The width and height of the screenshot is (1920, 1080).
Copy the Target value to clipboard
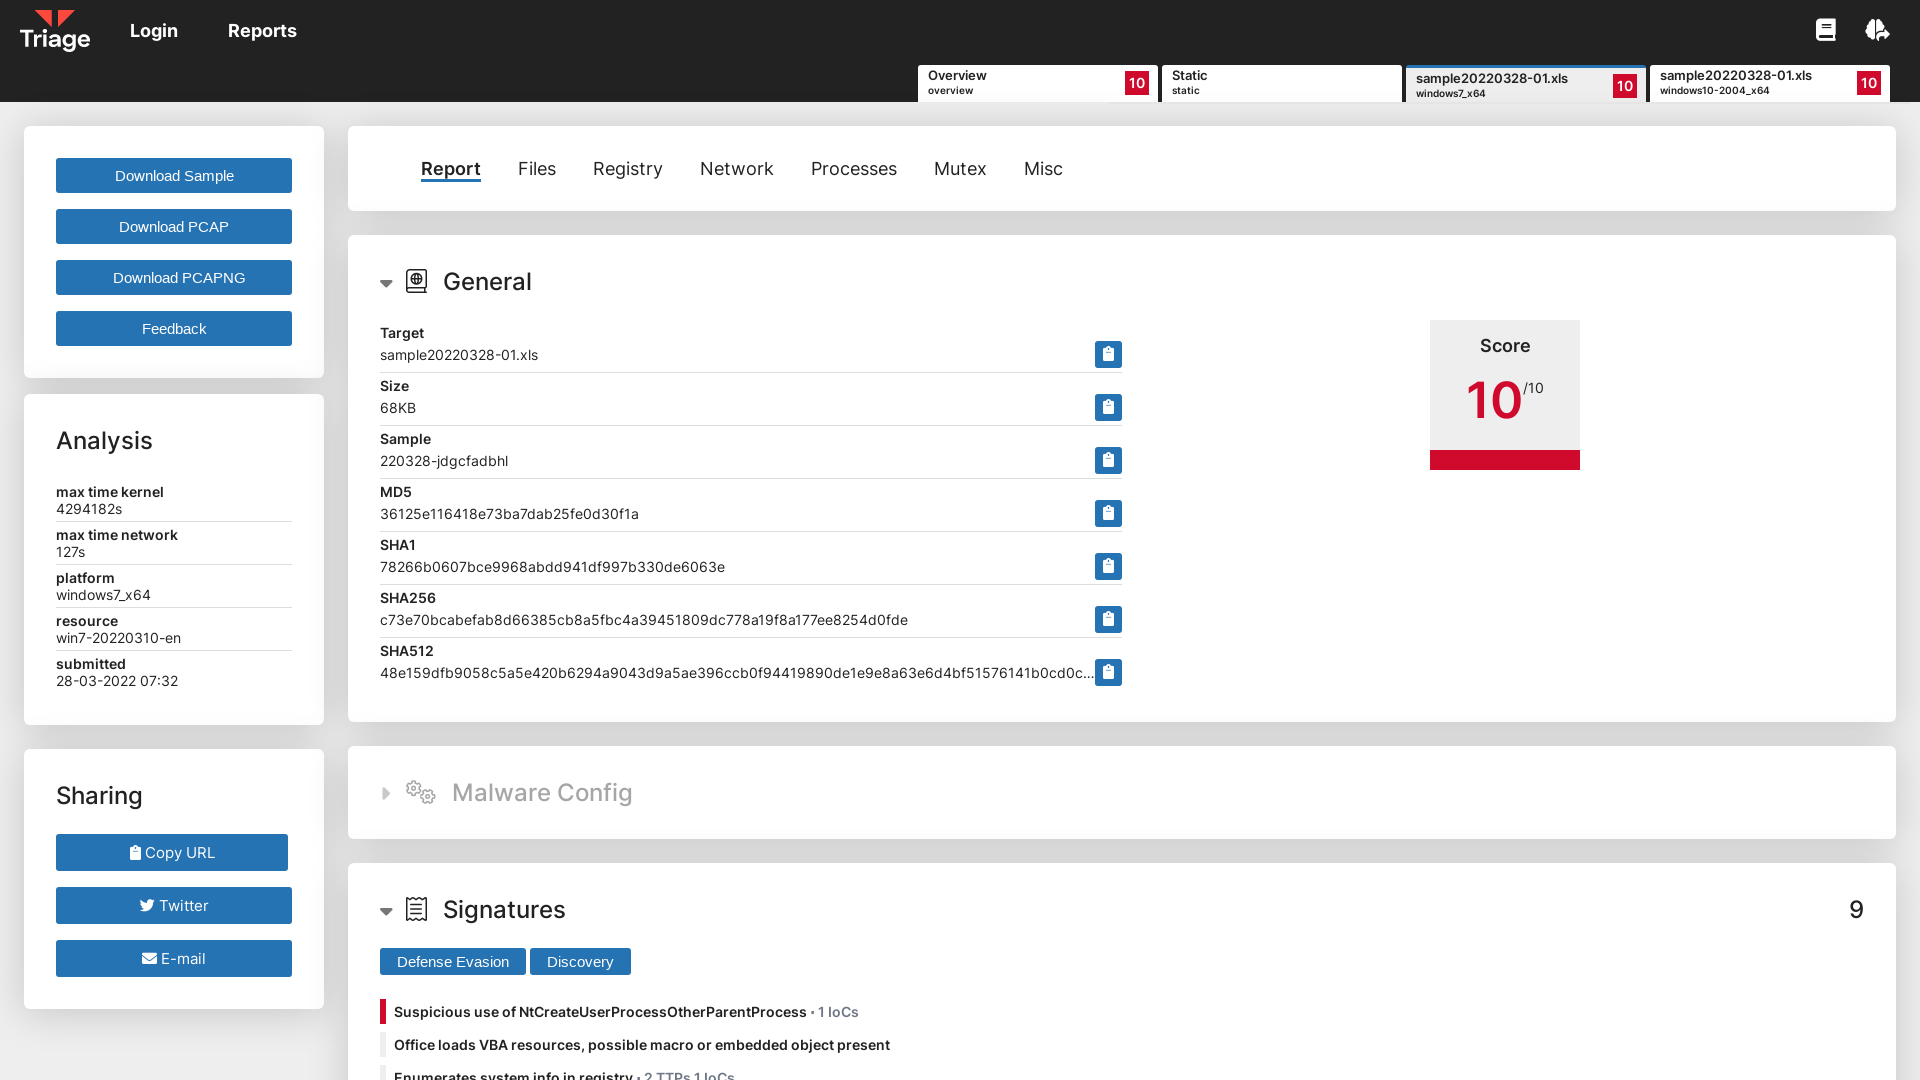pyautogui.click(x=1108, y=355)
